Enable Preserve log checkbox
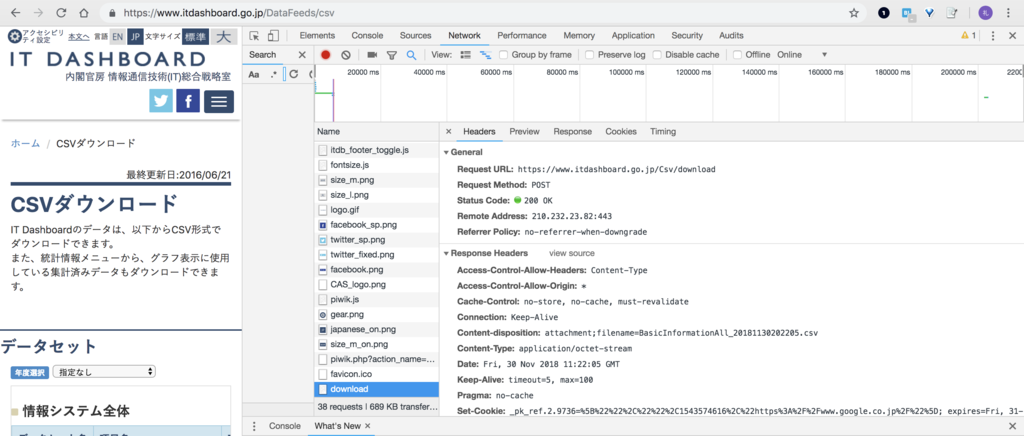Image resolution: width=1024 pixels, height=436 pixels. click(x=590, y=55)
